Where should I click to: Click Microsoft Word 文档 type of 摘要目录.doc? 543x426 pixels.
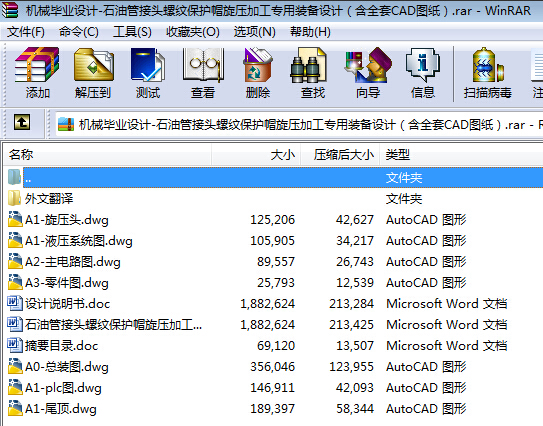click(447, 346)
